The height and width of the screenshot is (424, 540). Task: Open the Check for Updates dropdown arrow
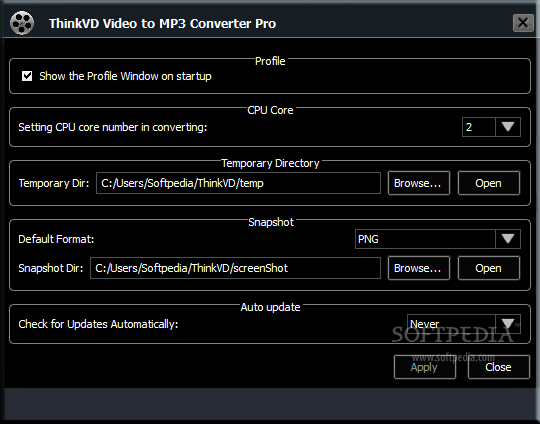coord(508,324)
